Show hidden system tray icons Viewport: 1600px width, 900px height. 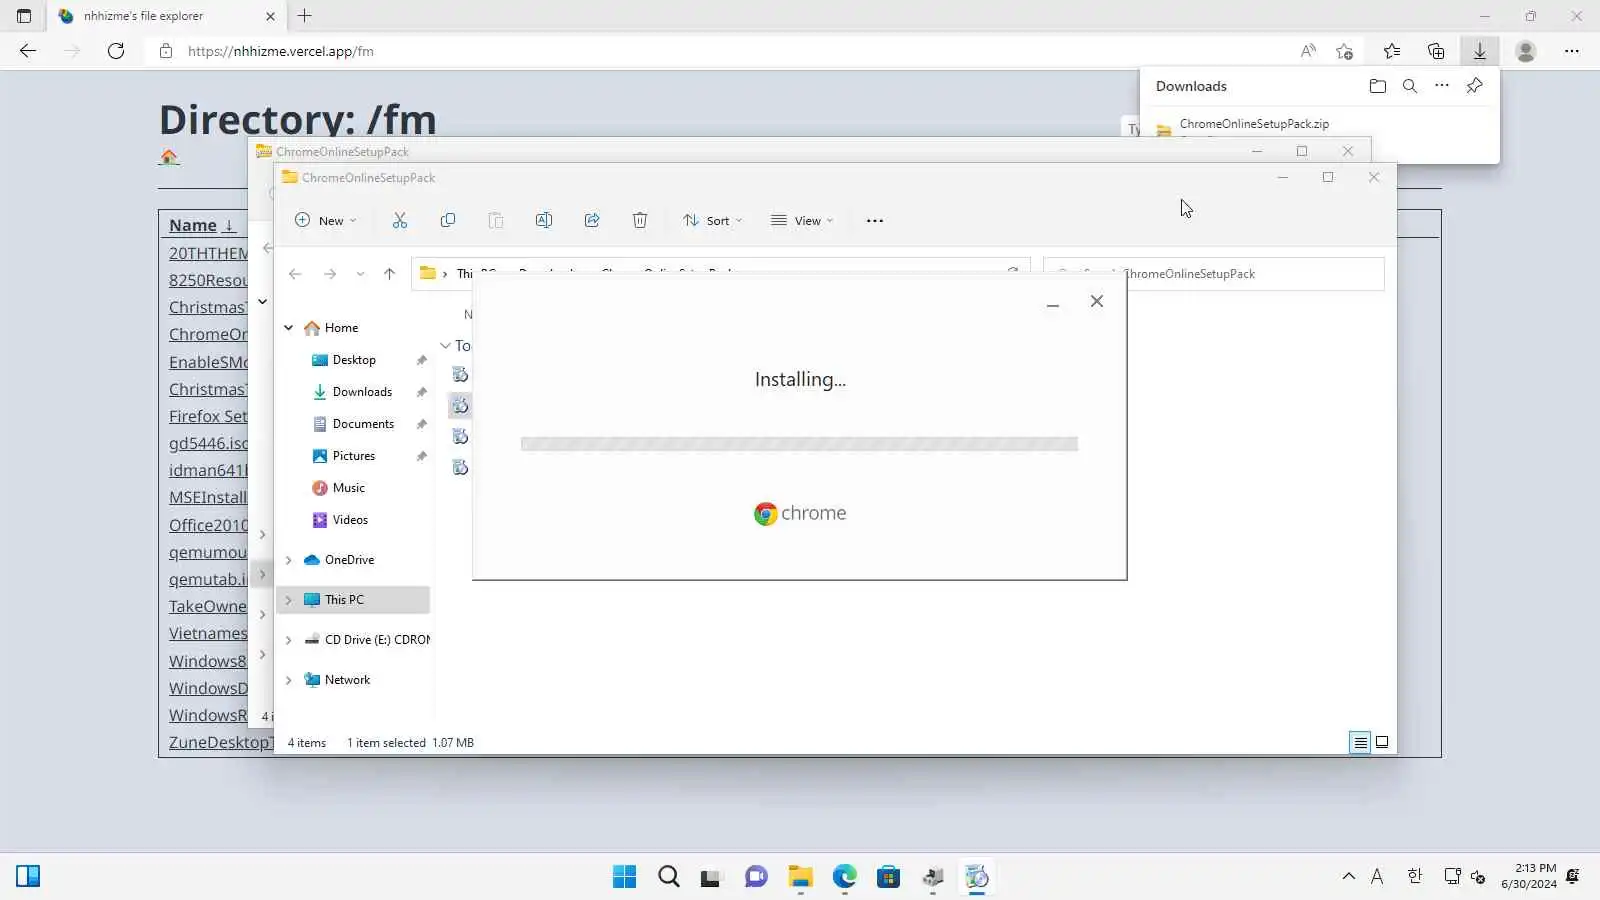click(x=1349, y=876)
